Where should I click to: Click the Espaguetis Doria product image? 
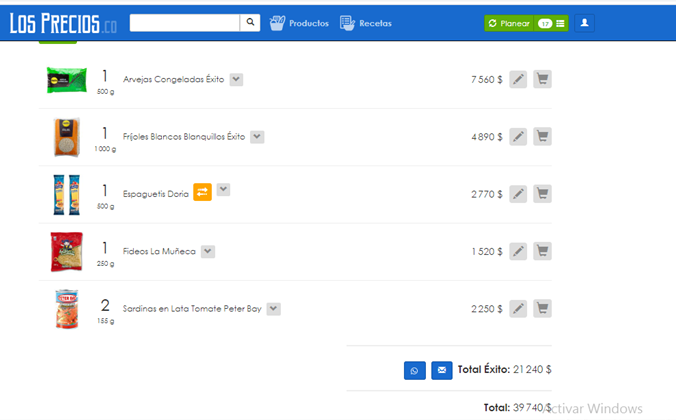(x=66, y=194)
